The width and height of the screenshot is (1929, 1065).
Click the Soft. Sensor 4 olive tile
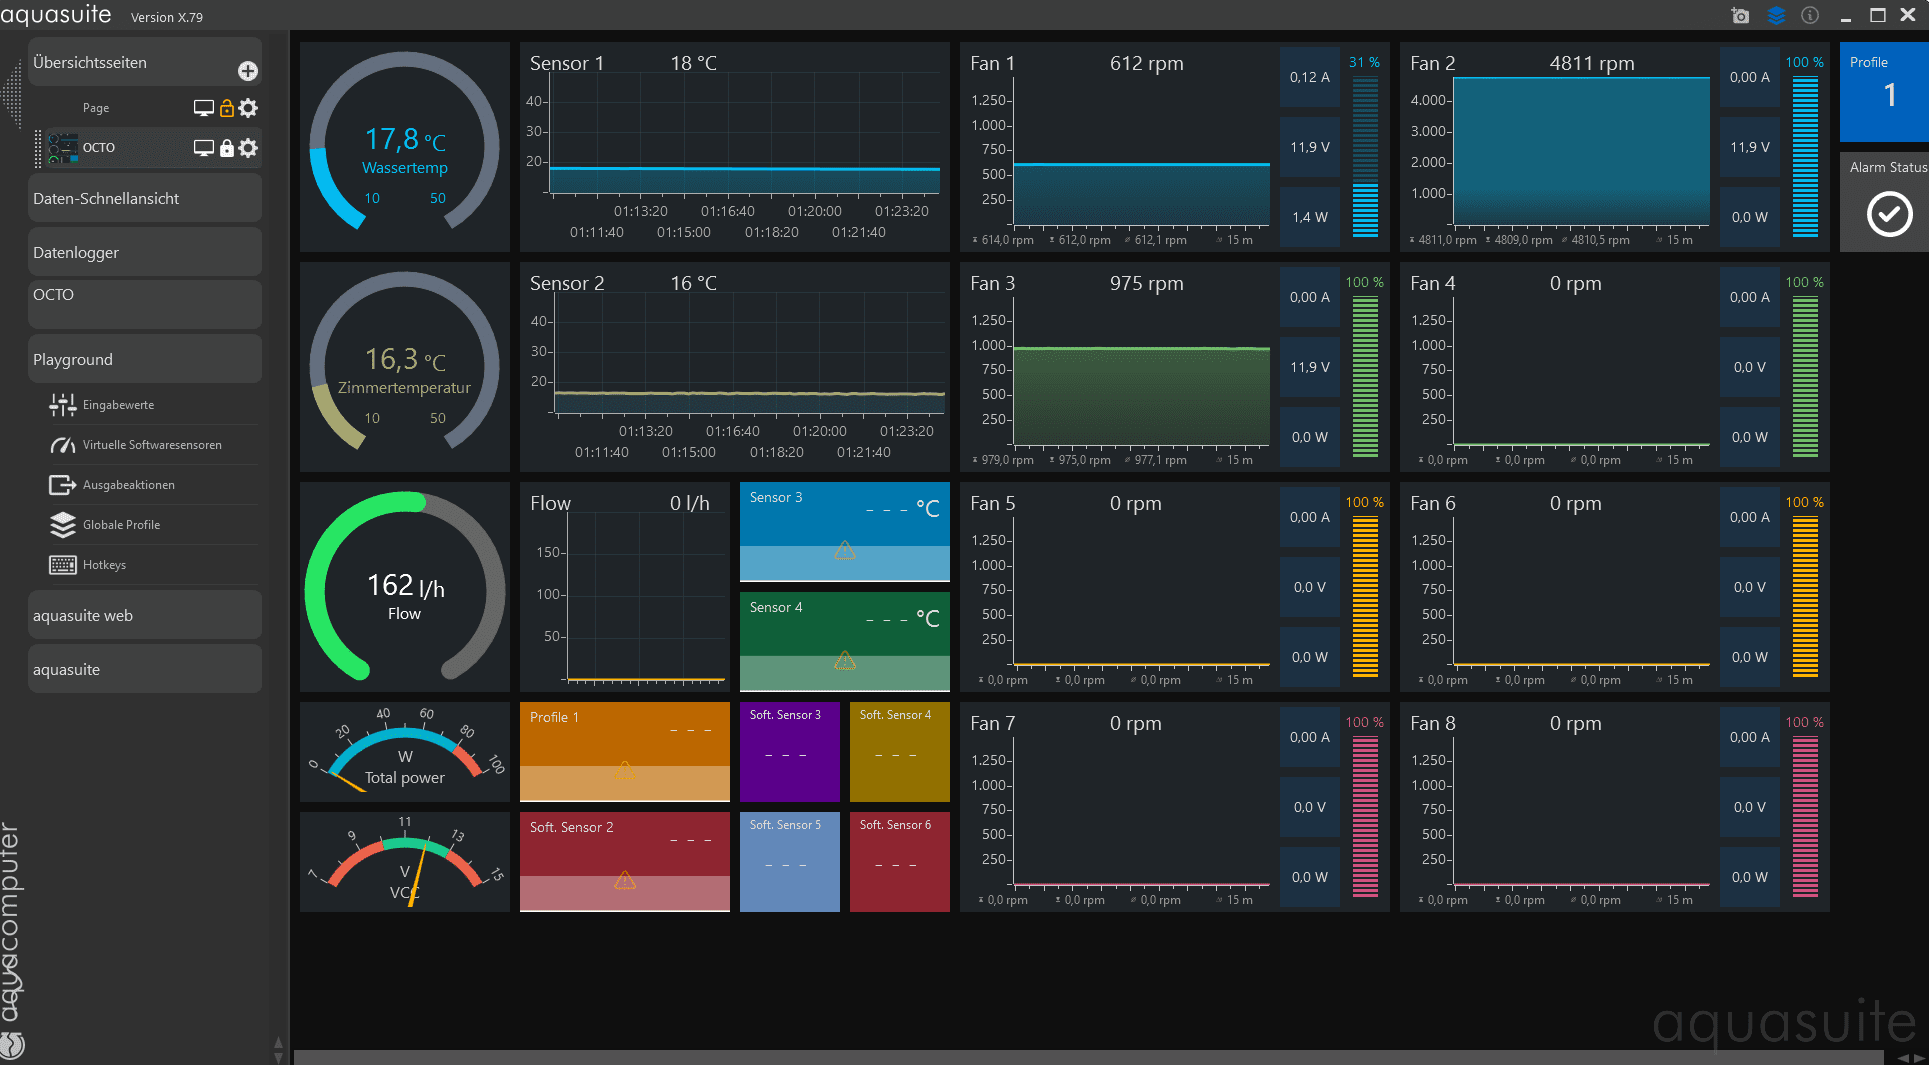click(900, 752)
